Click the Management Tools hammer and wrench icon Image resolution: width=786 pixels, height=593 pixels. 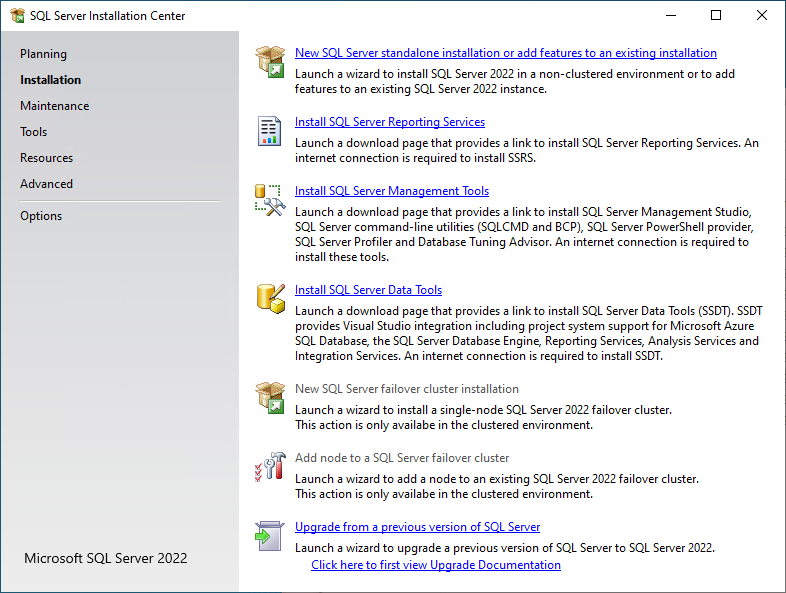[270, 200]
